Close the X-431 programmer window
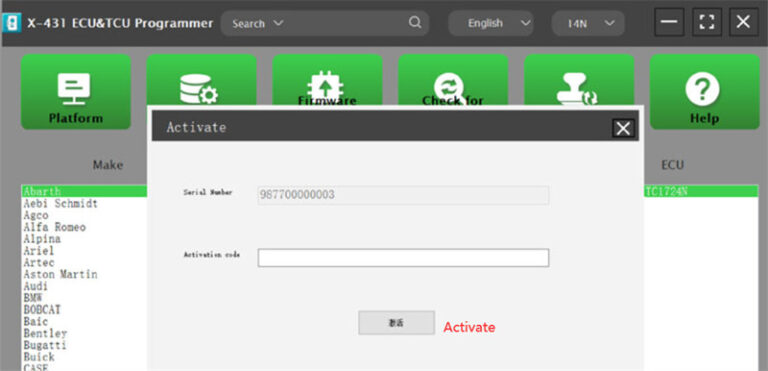The height and width of the screenshot is (371, 768). [x=744, y=22]
